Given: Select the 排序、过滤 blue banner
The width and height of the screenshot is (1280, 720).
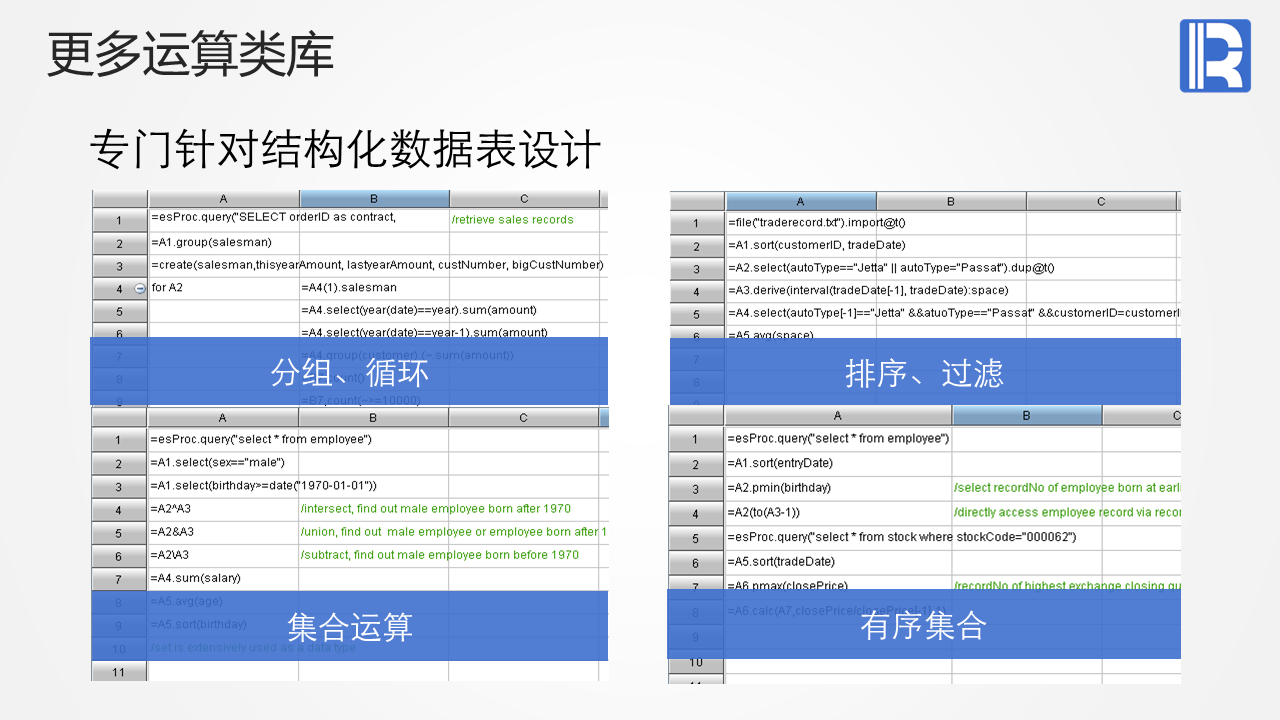Looking at the screenshot, I should coord(925,371).
